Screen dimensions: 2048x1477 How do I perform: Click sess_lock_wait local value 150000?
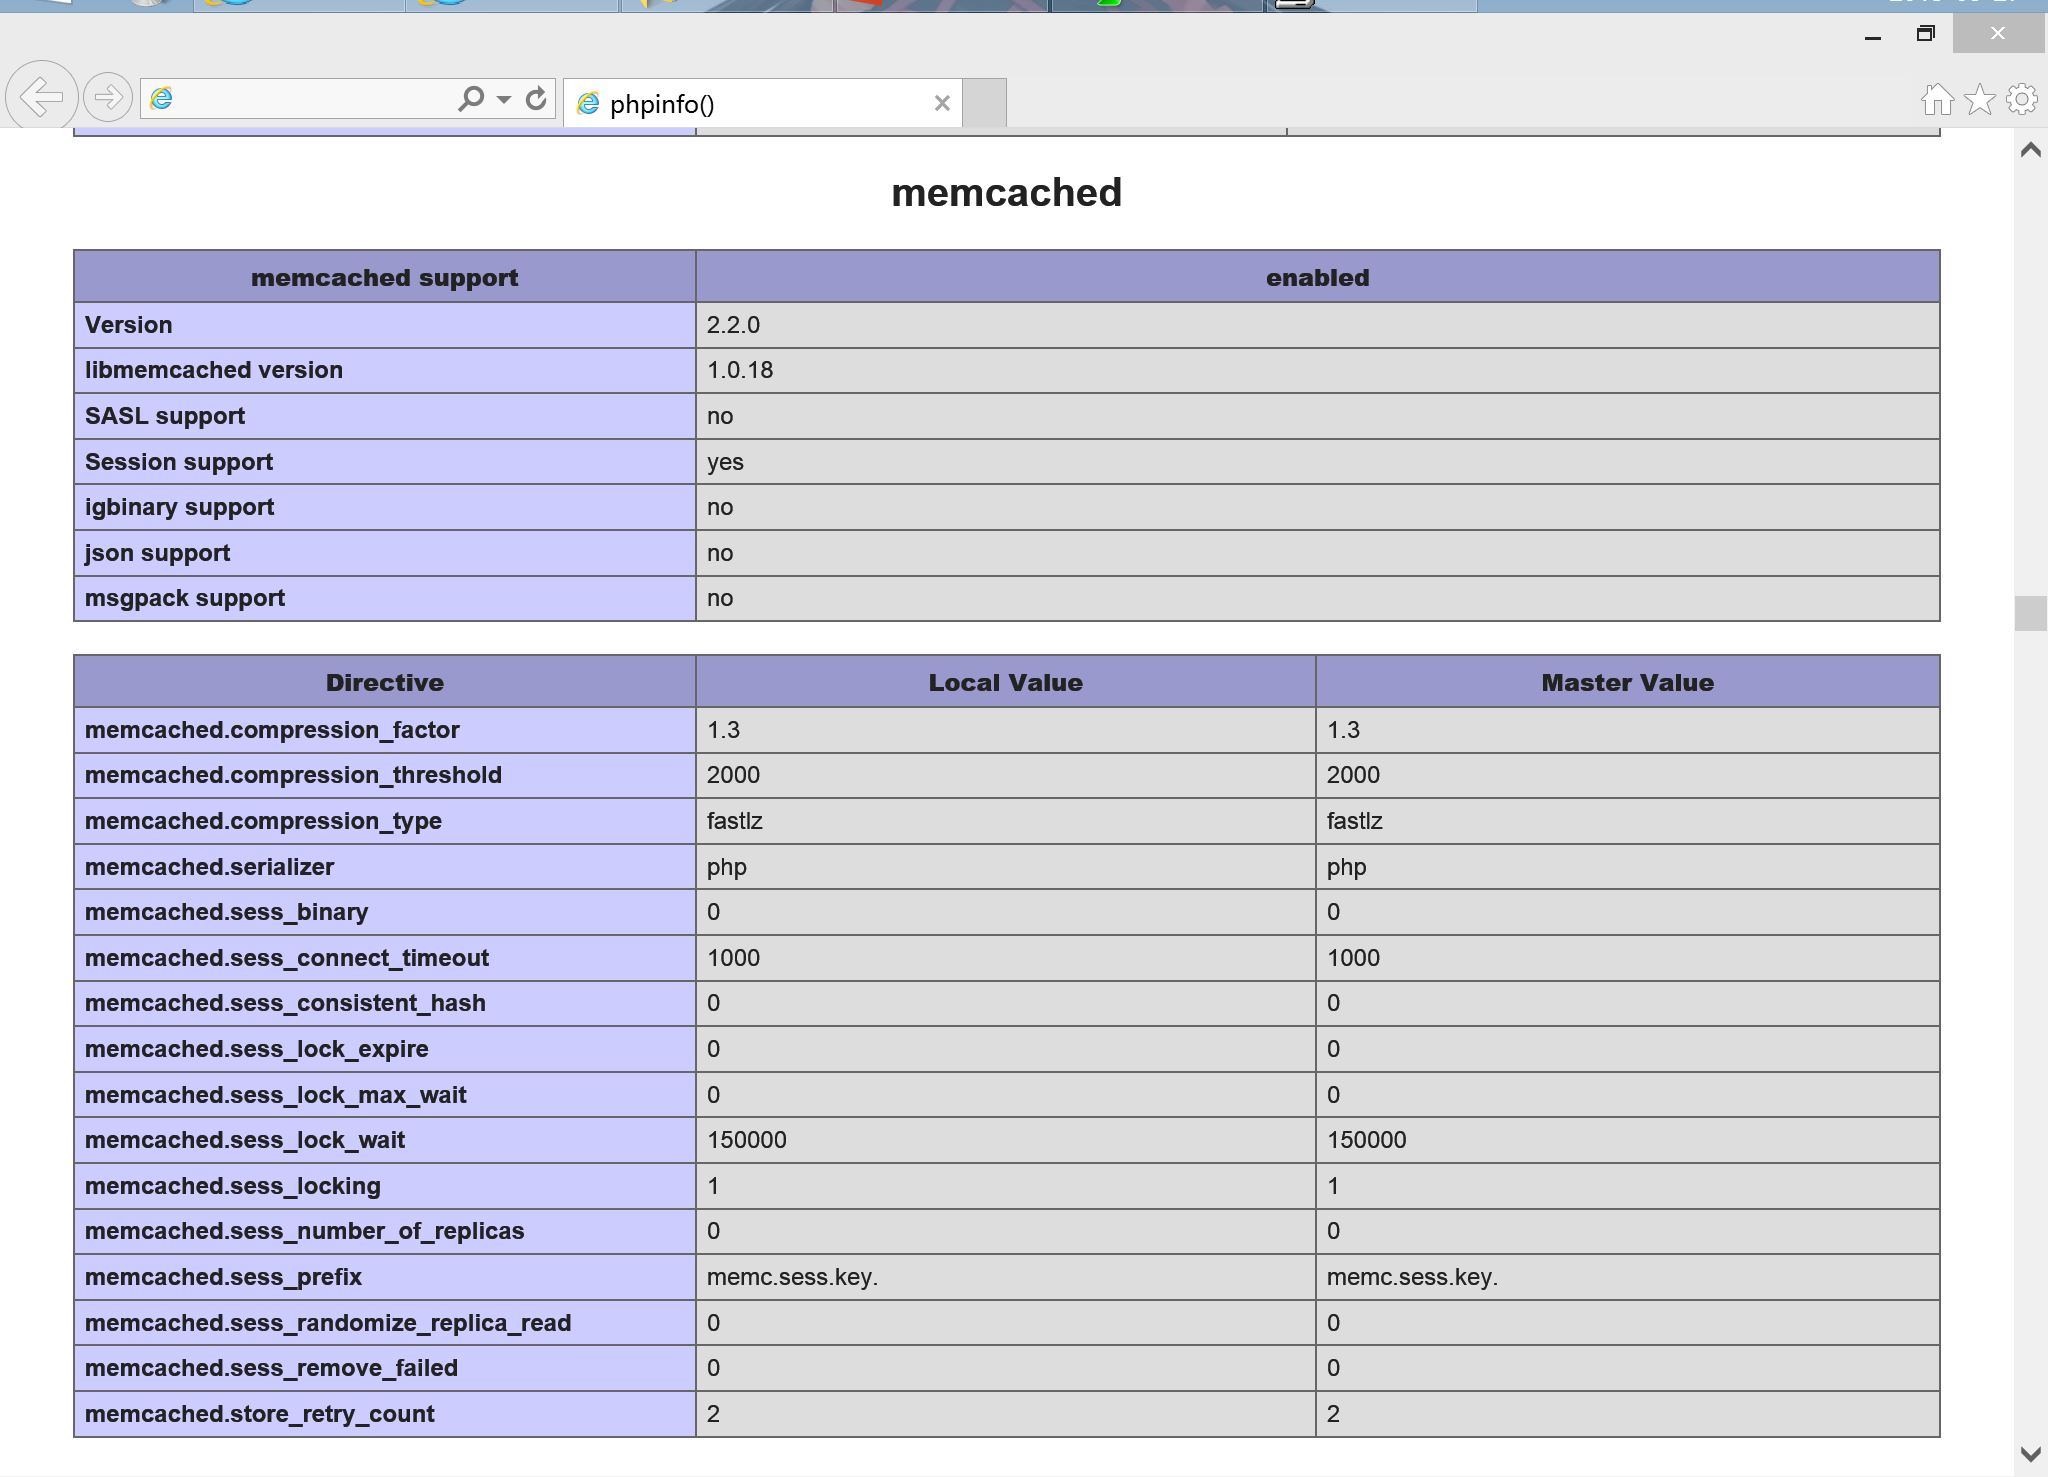pos(746,1140)
